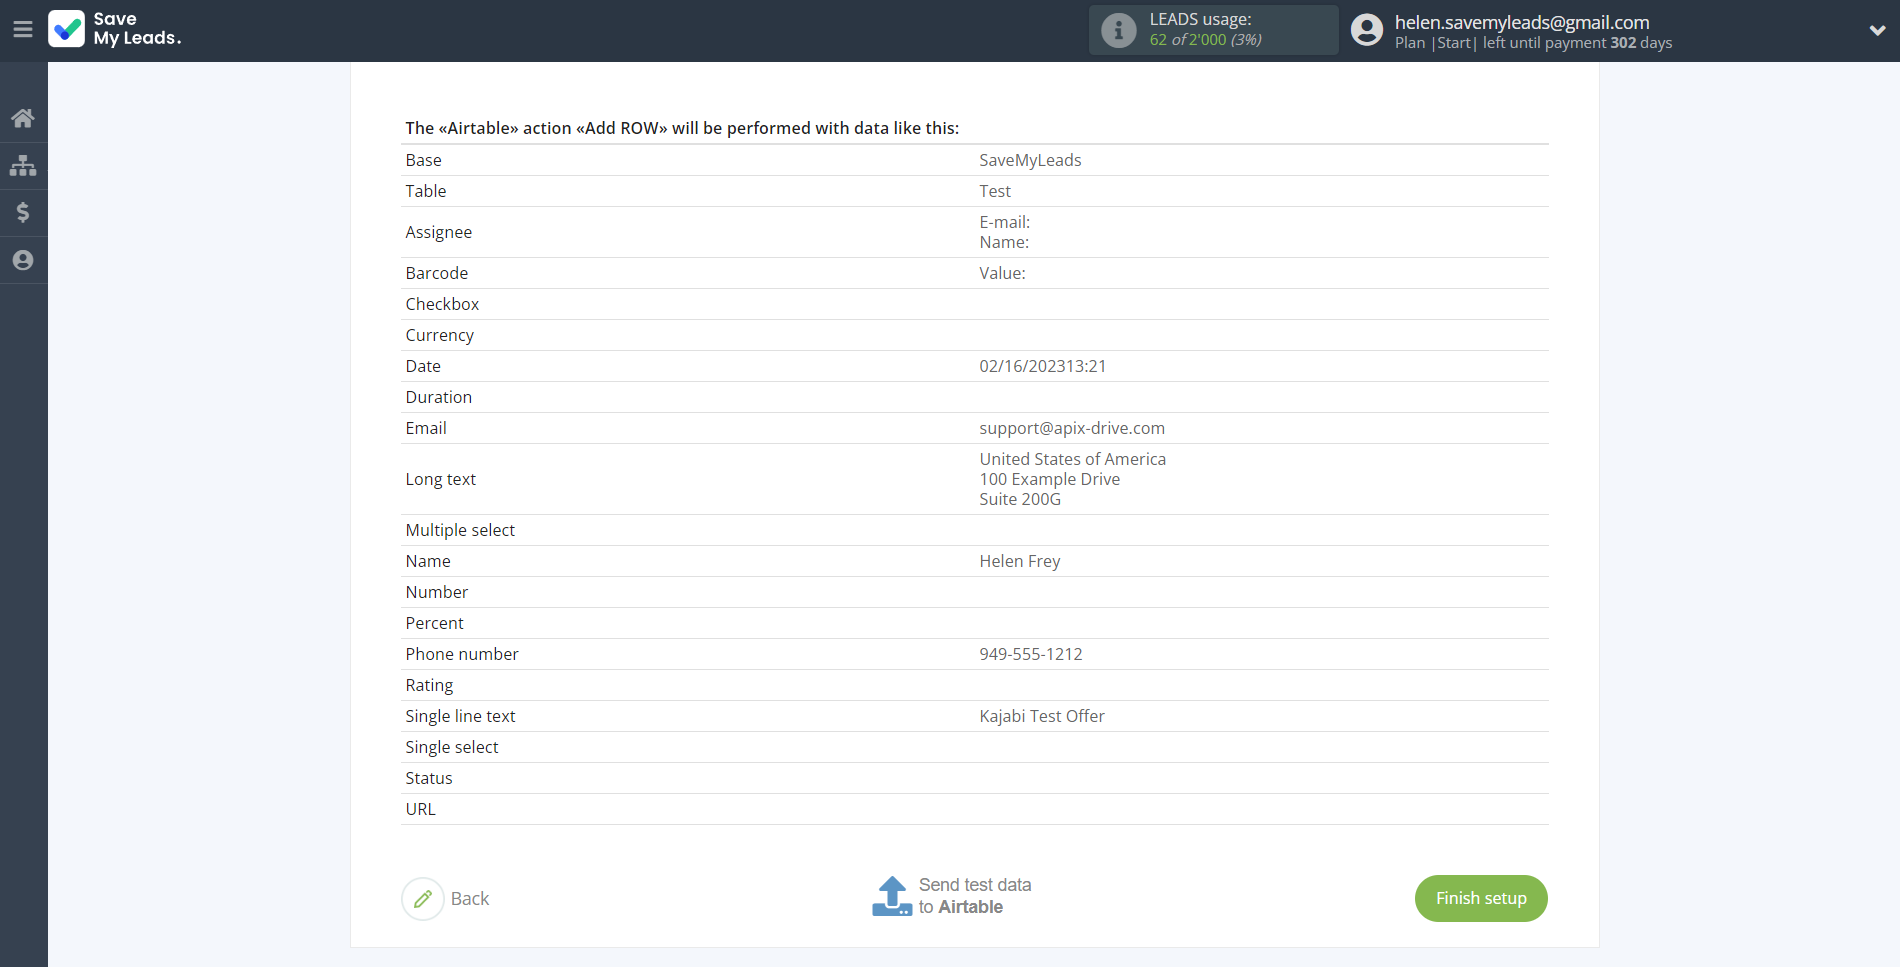Click the Date value 02/16/202313:21

(1043, 366)
